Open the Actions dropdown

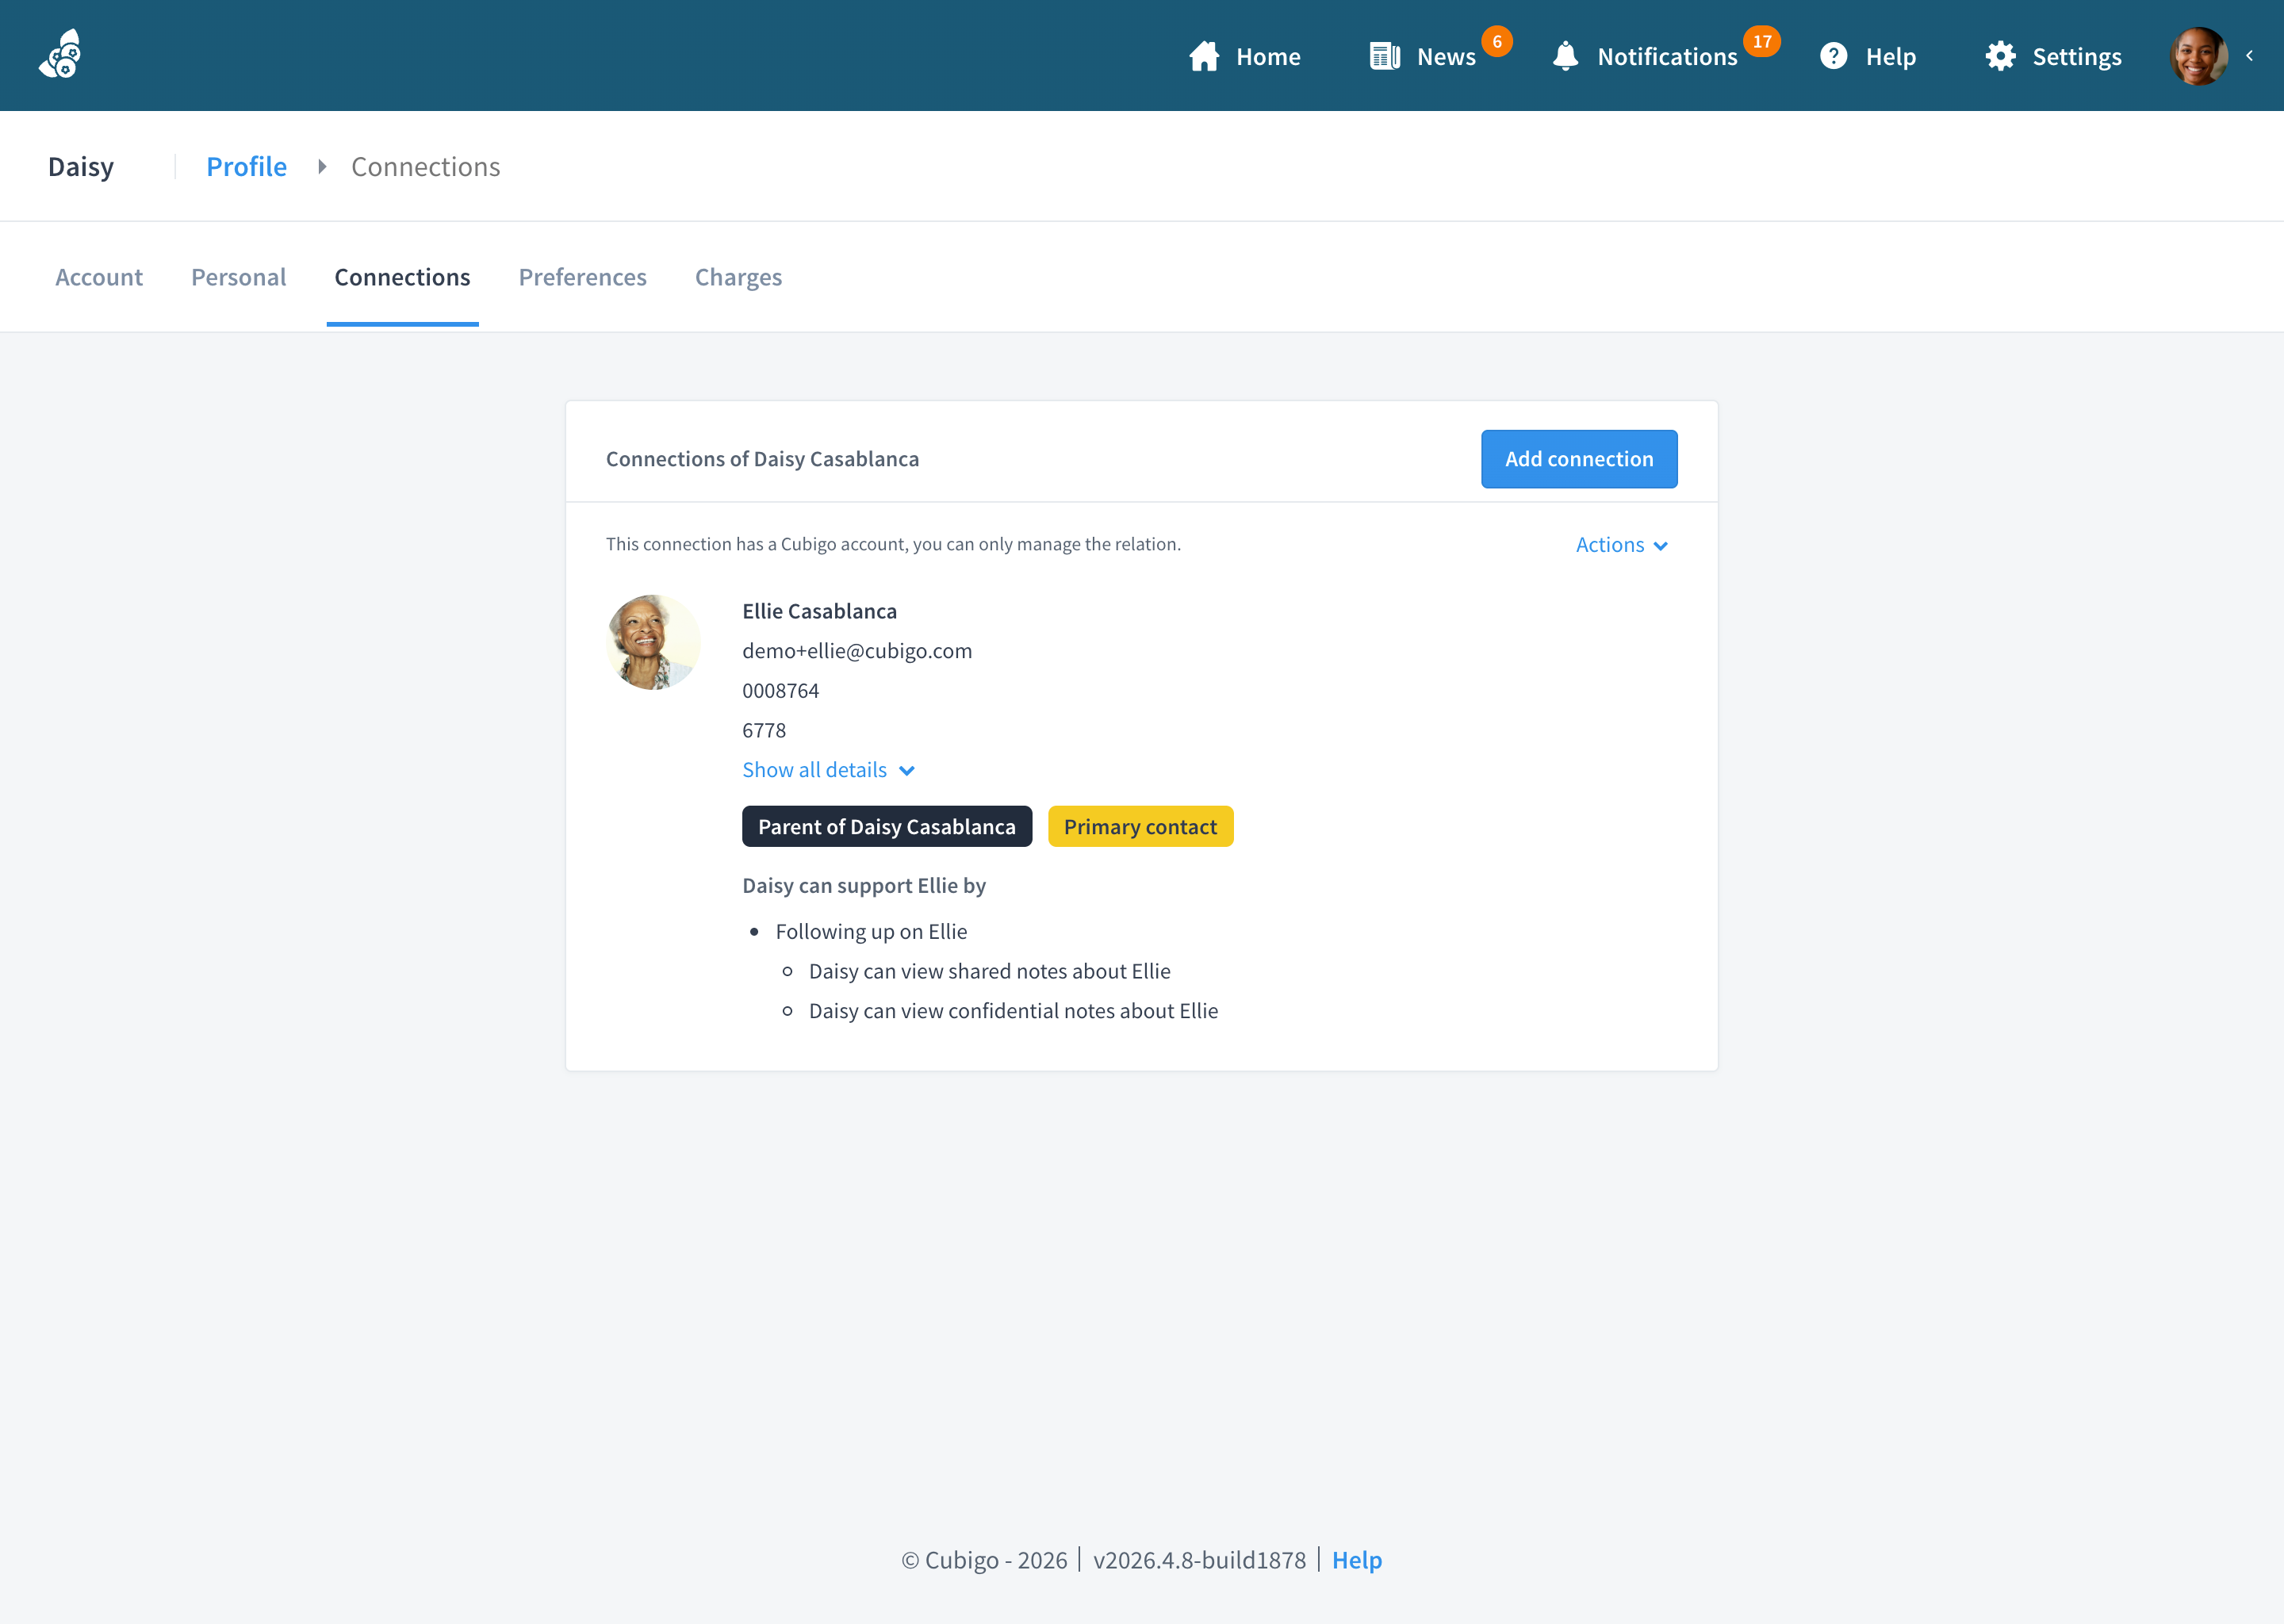pyautogui.click(x=1621, y=545)
